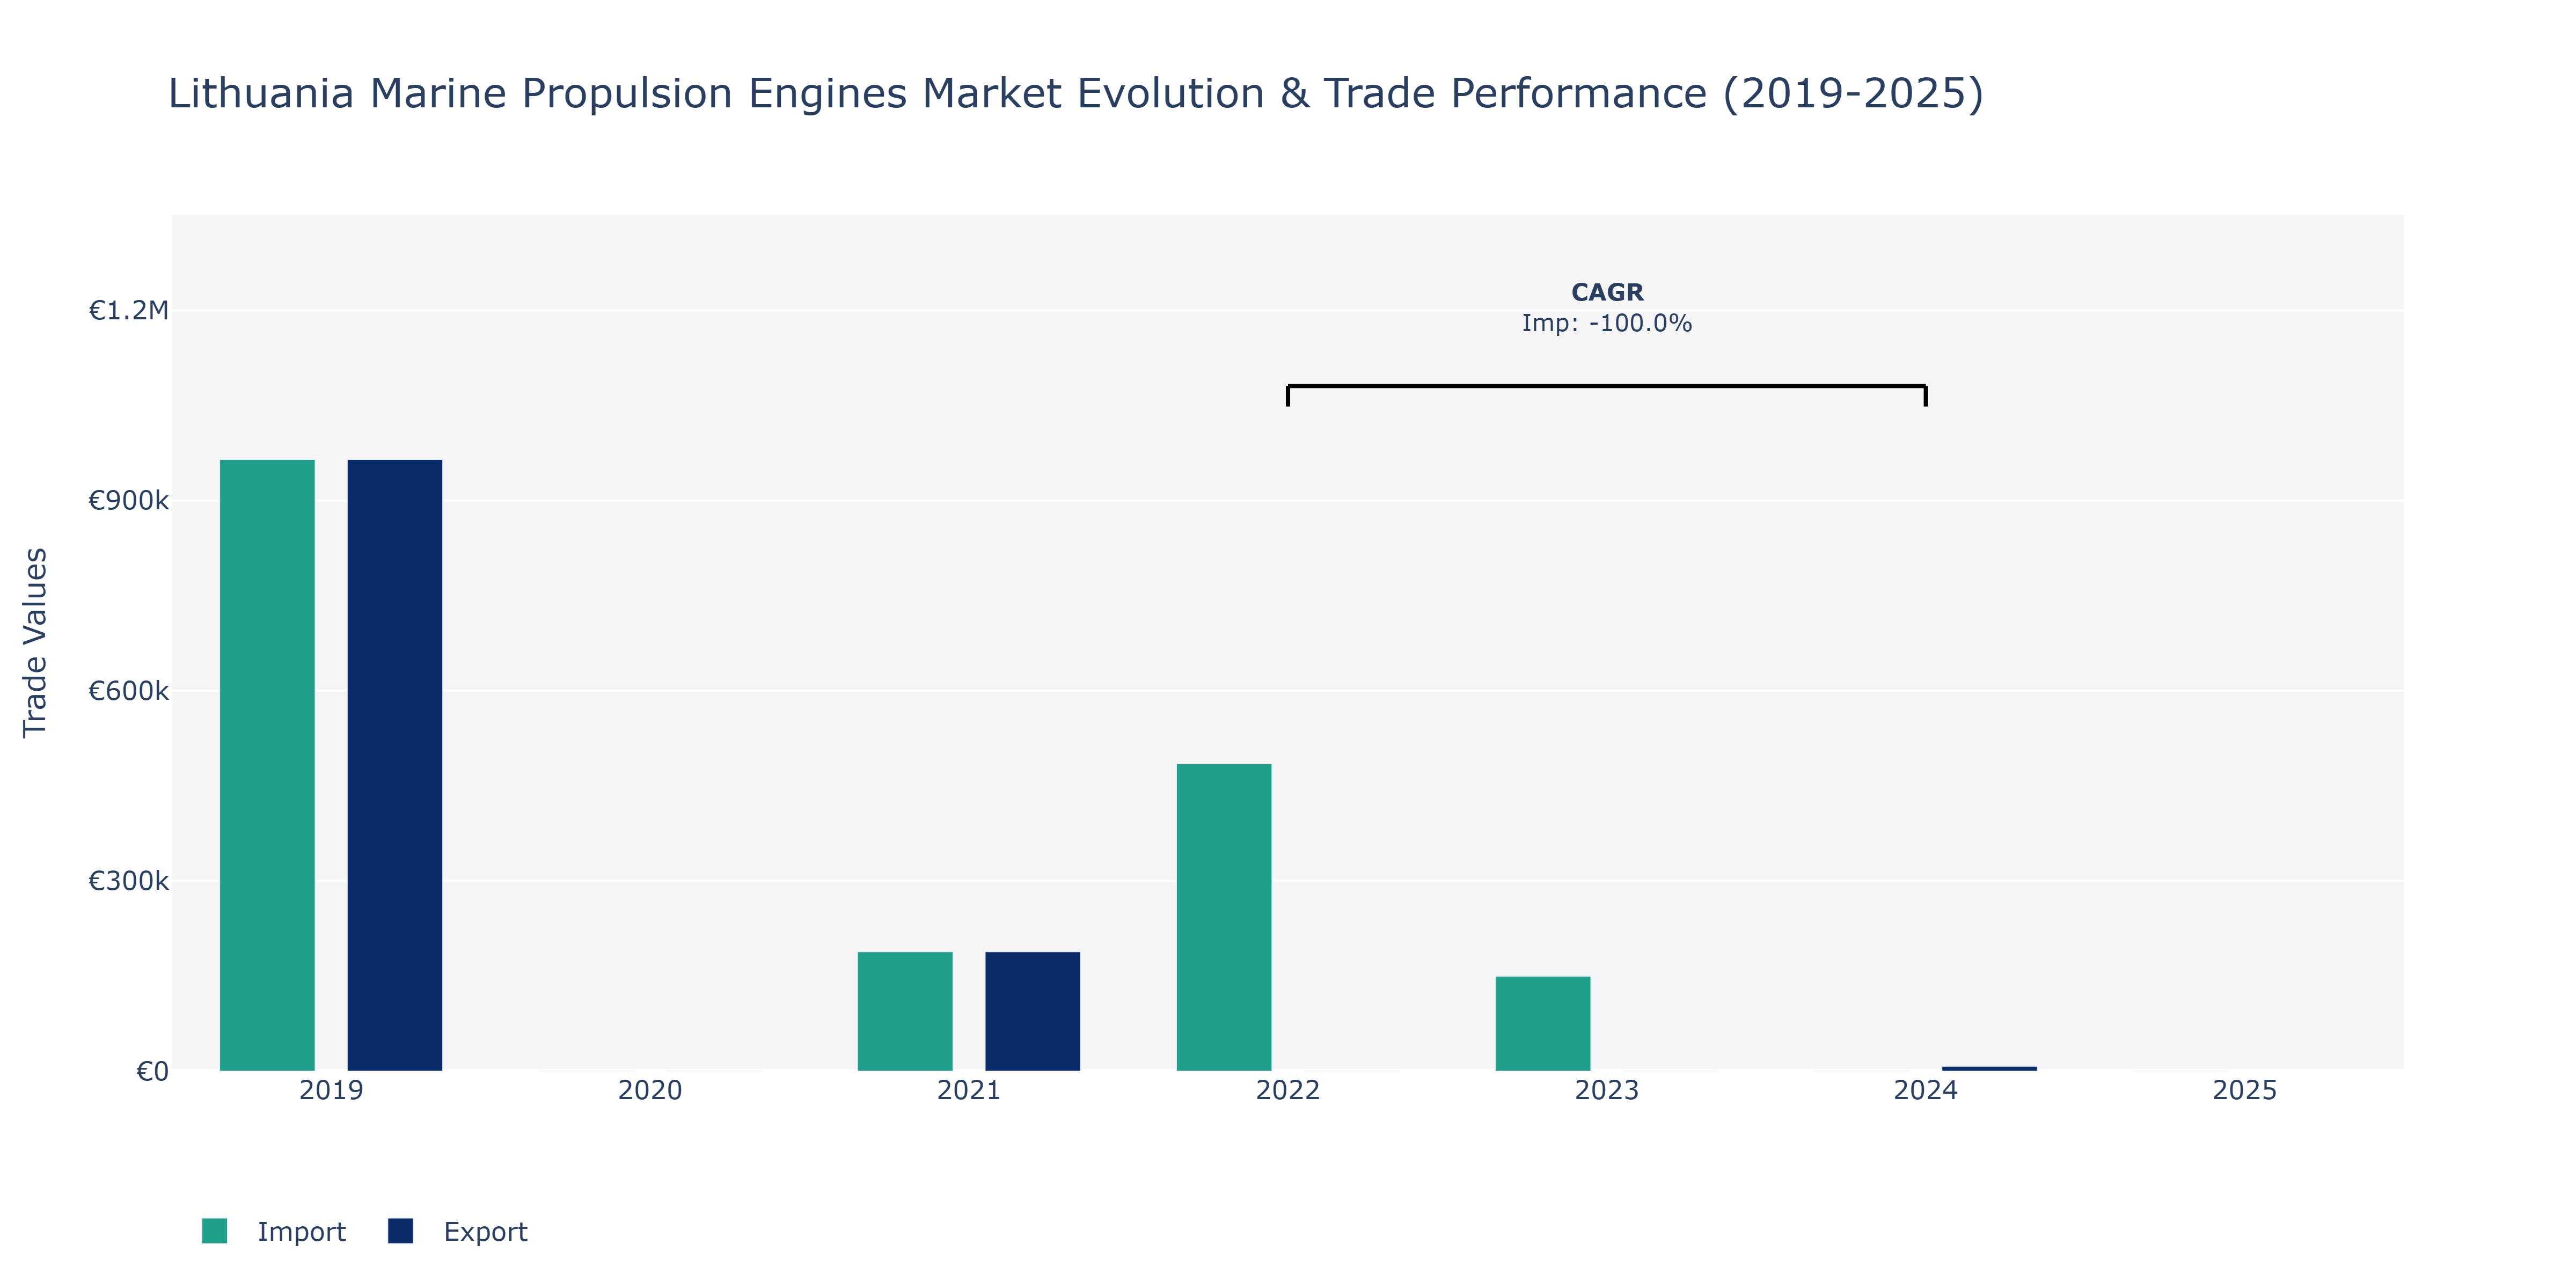This screenshot has width=2576, height=1288.
Task: Click the €600k axis label
Action: [128, 691]
